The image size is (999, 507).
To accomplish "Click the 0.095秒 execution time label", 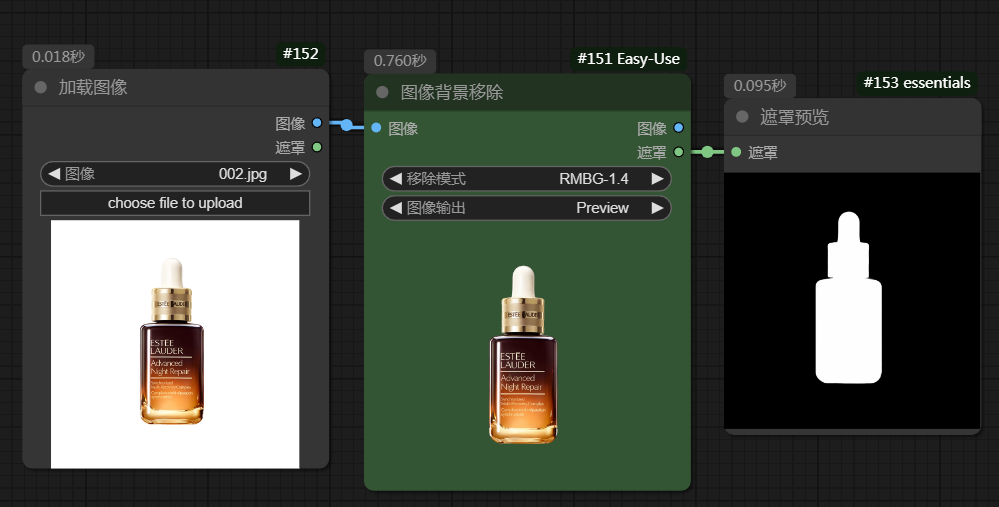I will point(760,85).
